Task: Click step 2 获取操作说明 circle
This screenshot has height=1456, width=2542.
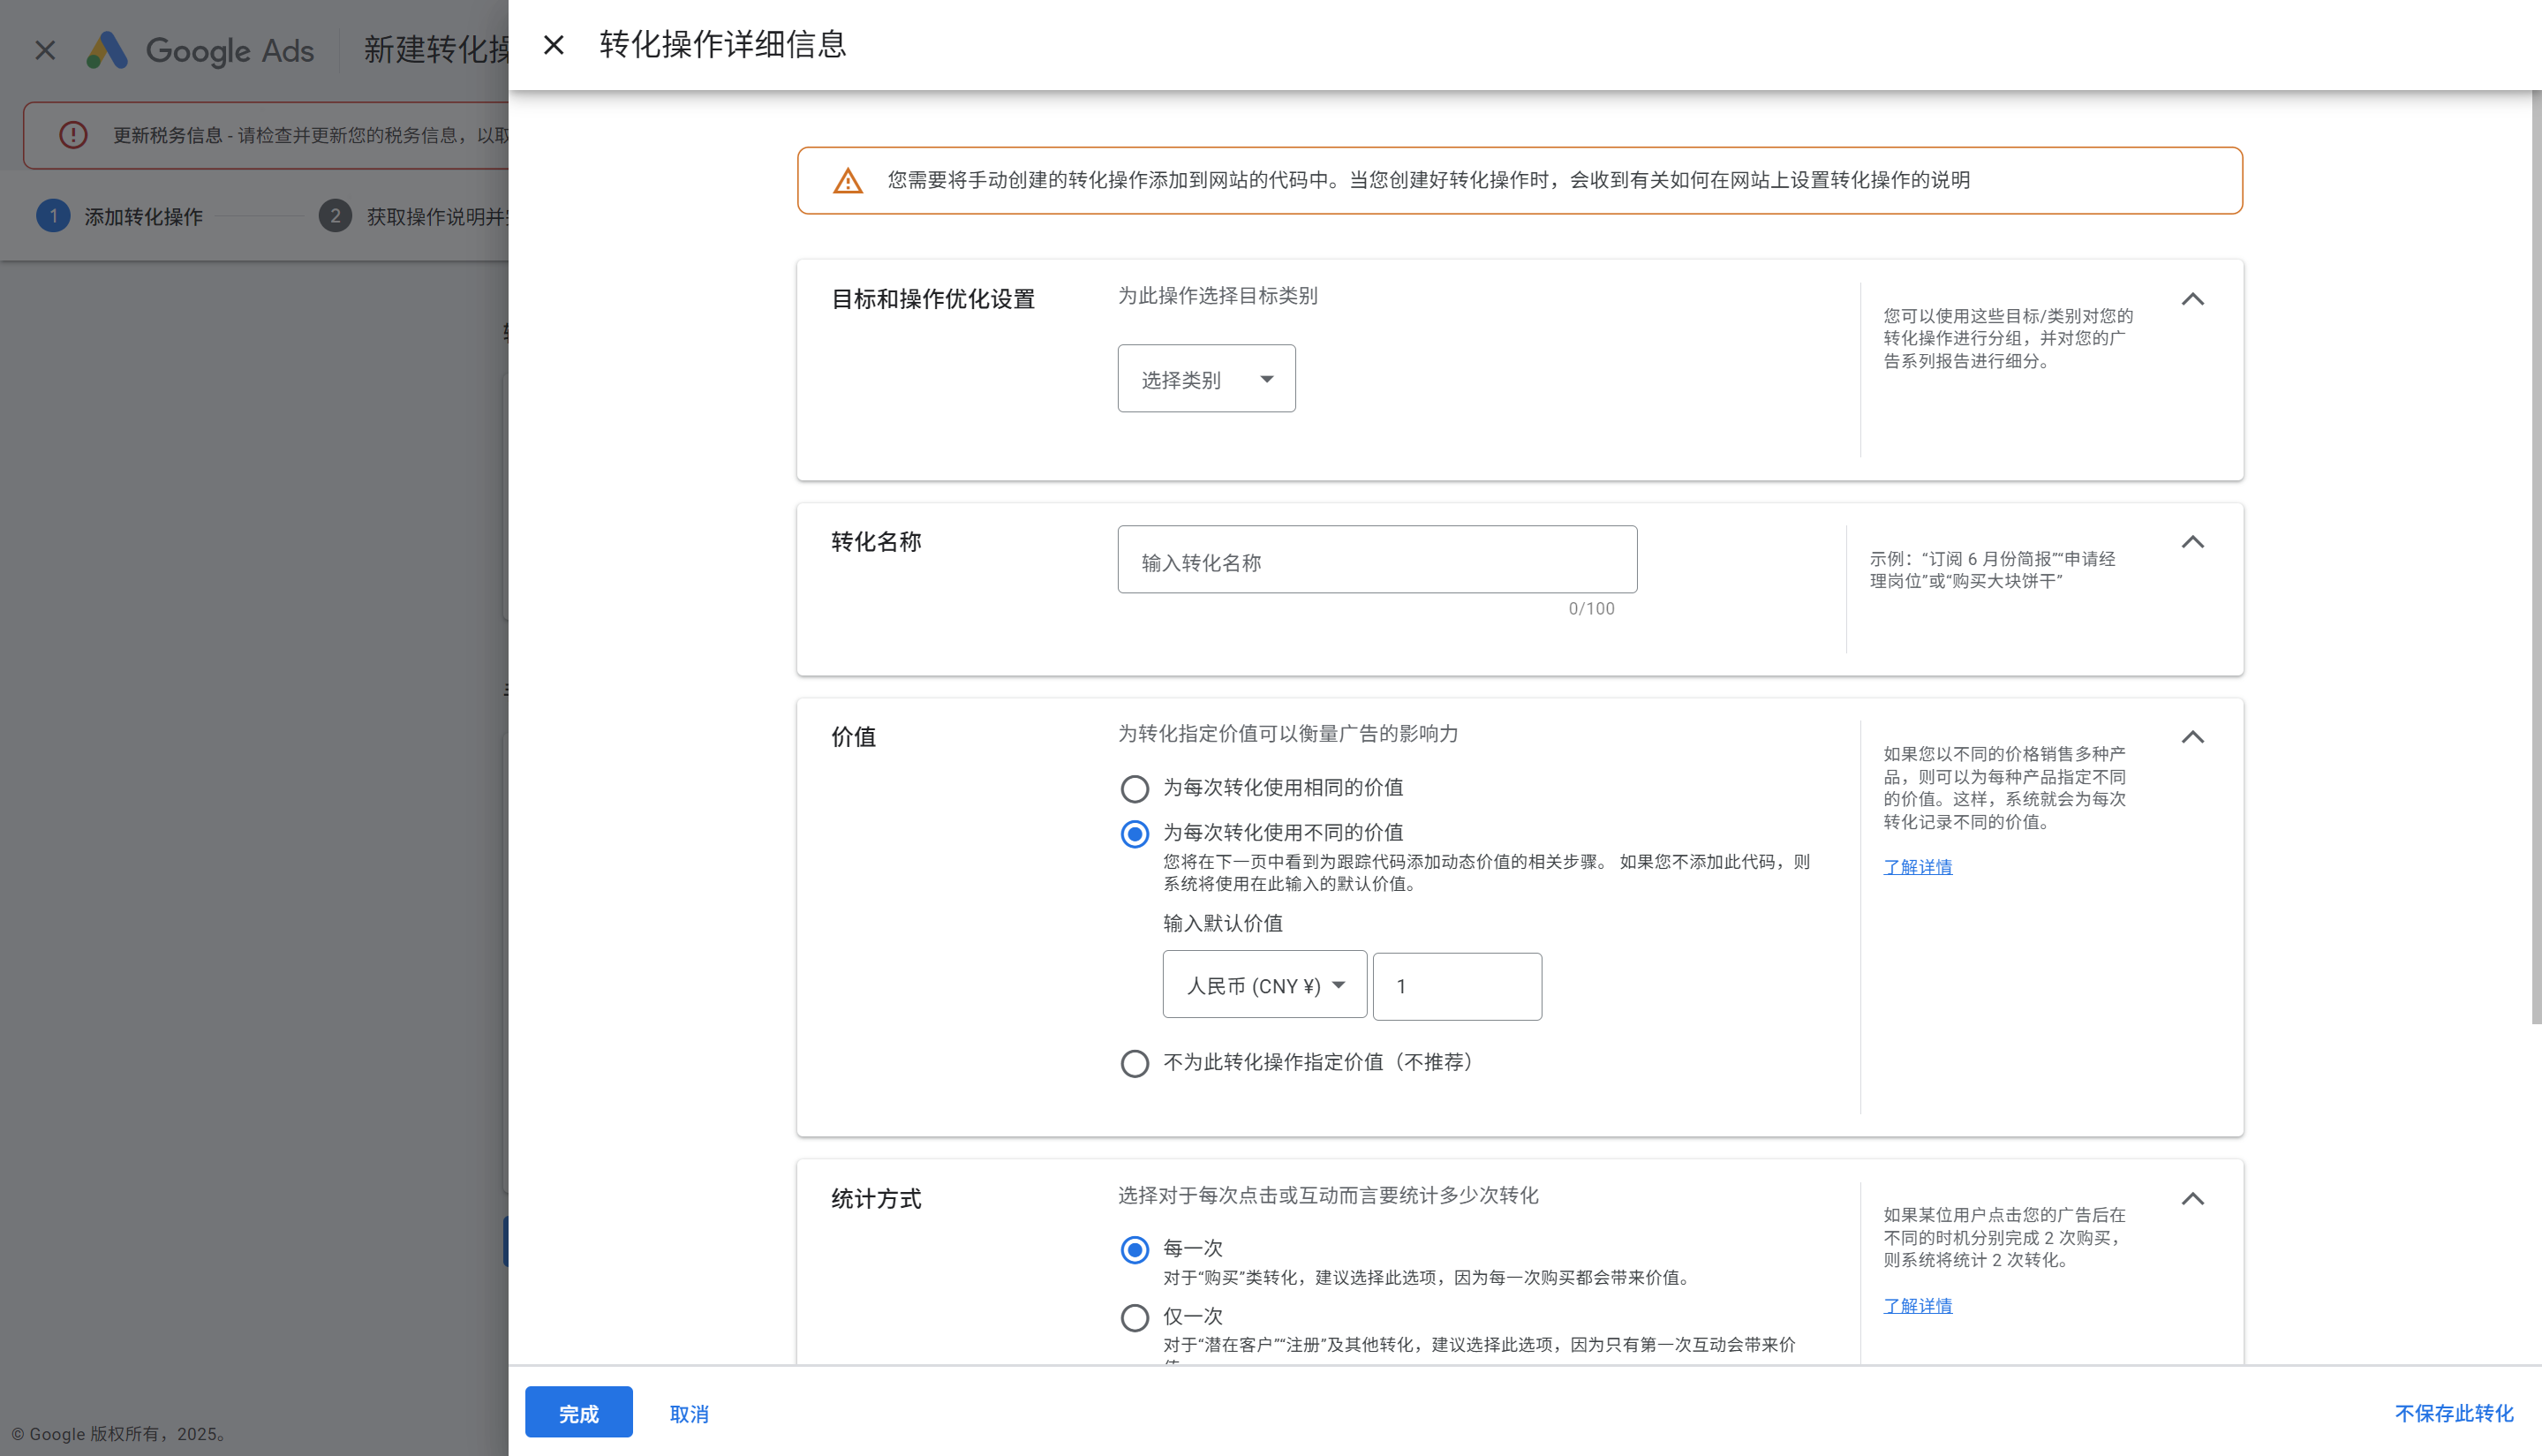Action: 335,216
